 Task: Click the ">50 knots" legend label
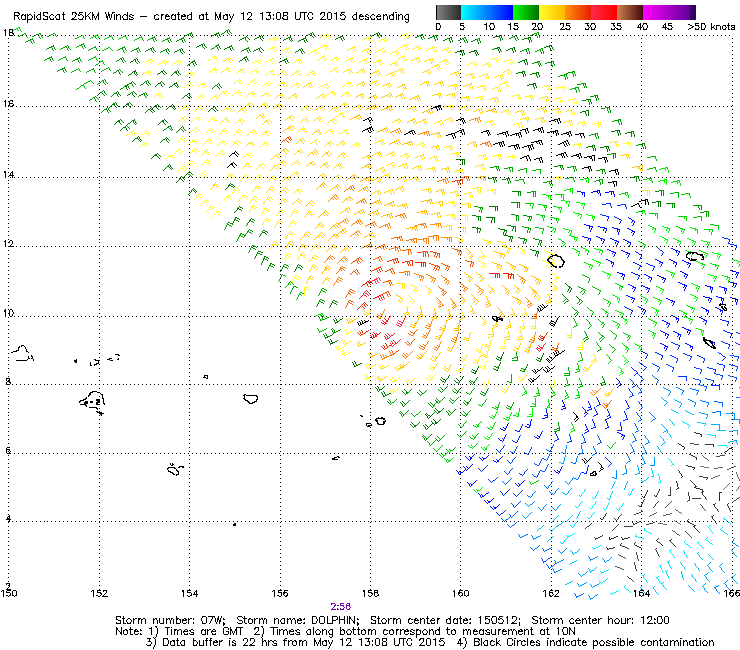coord(711,27)
